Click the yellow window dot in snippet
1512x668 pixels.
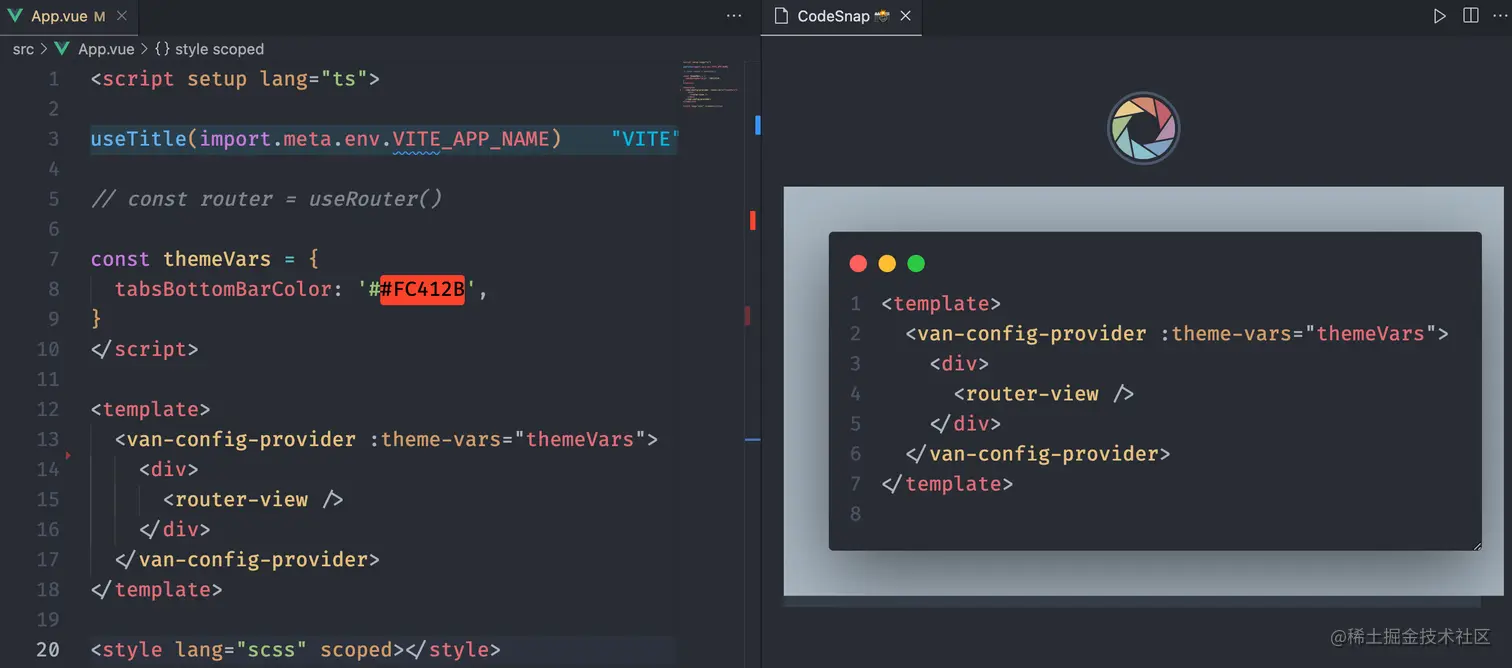pyautogui.click(x=887, y=264)
